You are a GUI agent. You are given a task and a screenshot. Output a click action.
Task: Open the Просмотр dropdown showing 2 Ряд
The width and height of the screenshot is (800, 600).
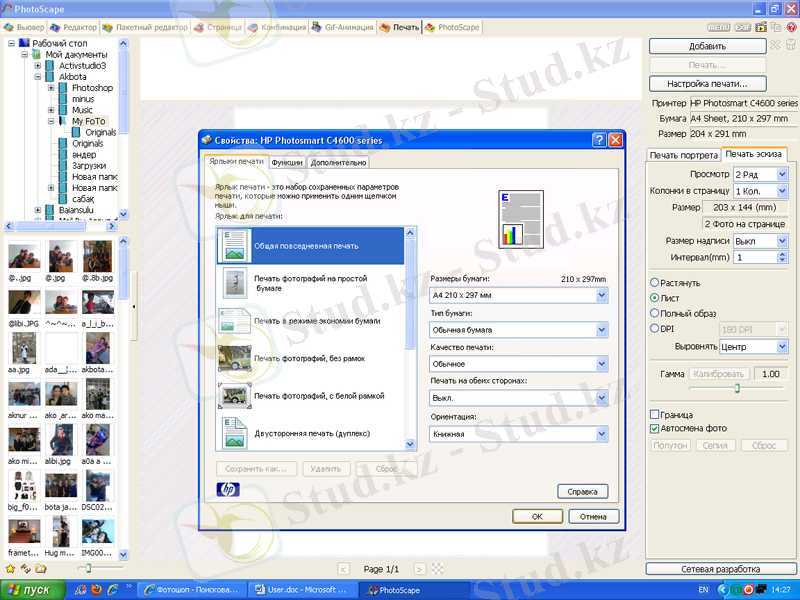761,174
